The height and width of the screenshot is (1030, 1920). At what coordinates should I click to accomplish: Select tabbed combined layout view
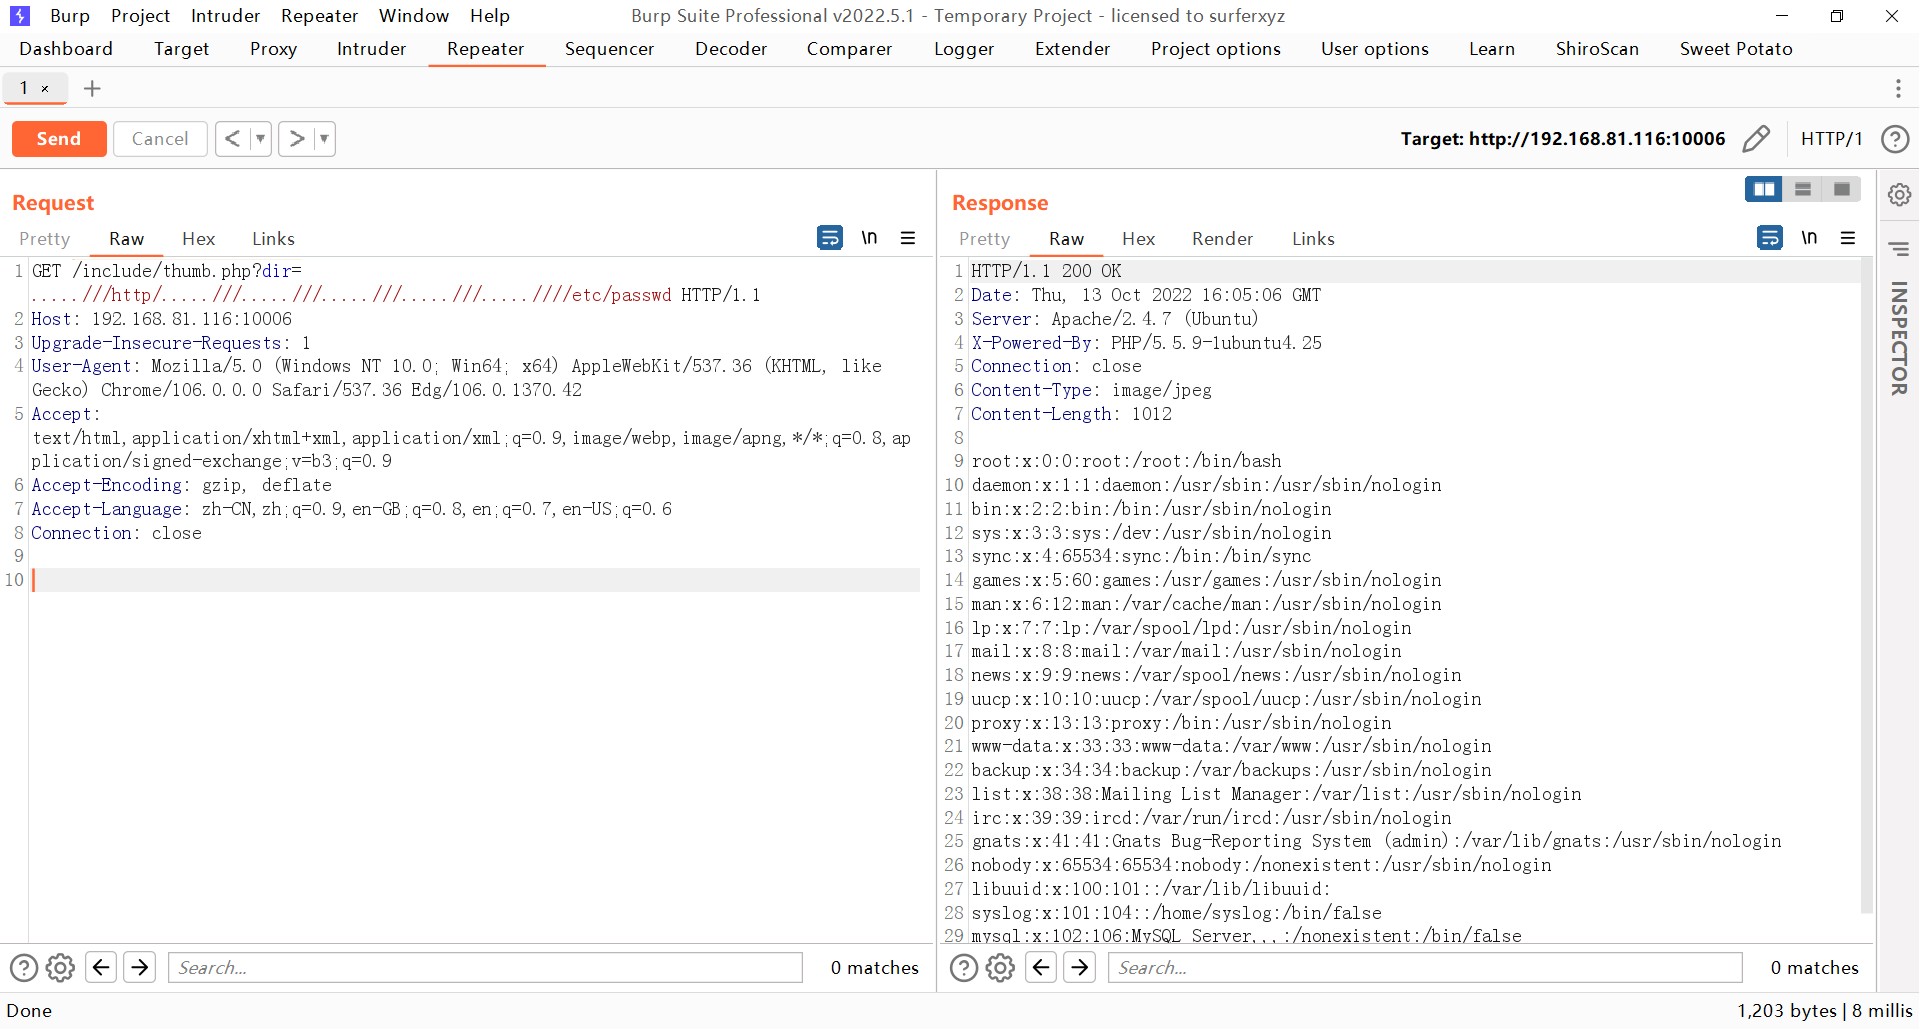[x=1842, y=189]
